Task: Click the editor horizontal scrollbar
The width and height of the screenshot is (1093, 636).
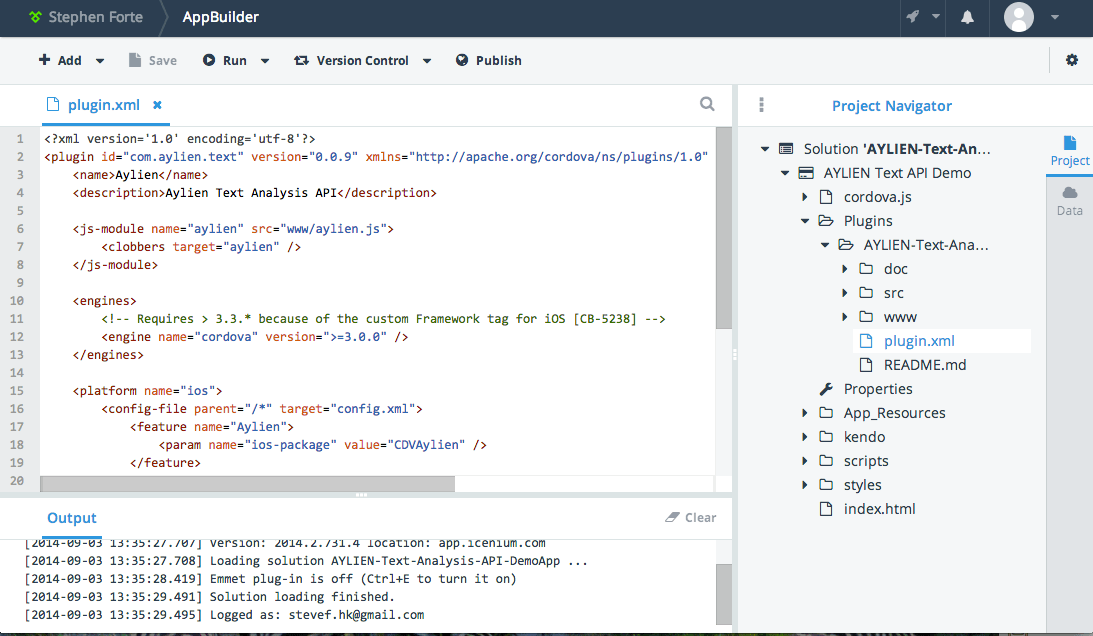Action: [x=247, y=484]
